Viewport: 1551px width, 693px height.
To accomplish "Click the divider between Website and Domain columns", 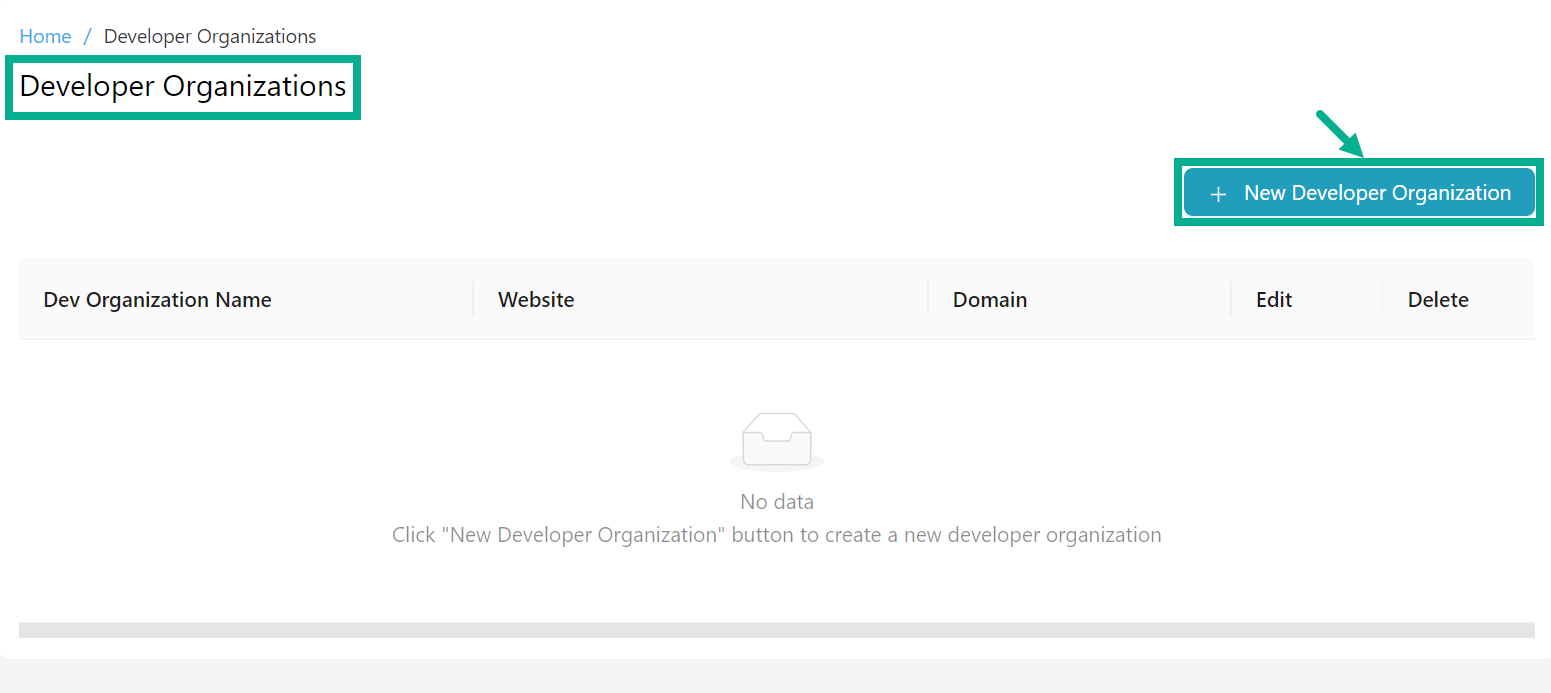I will pos(928,299).
